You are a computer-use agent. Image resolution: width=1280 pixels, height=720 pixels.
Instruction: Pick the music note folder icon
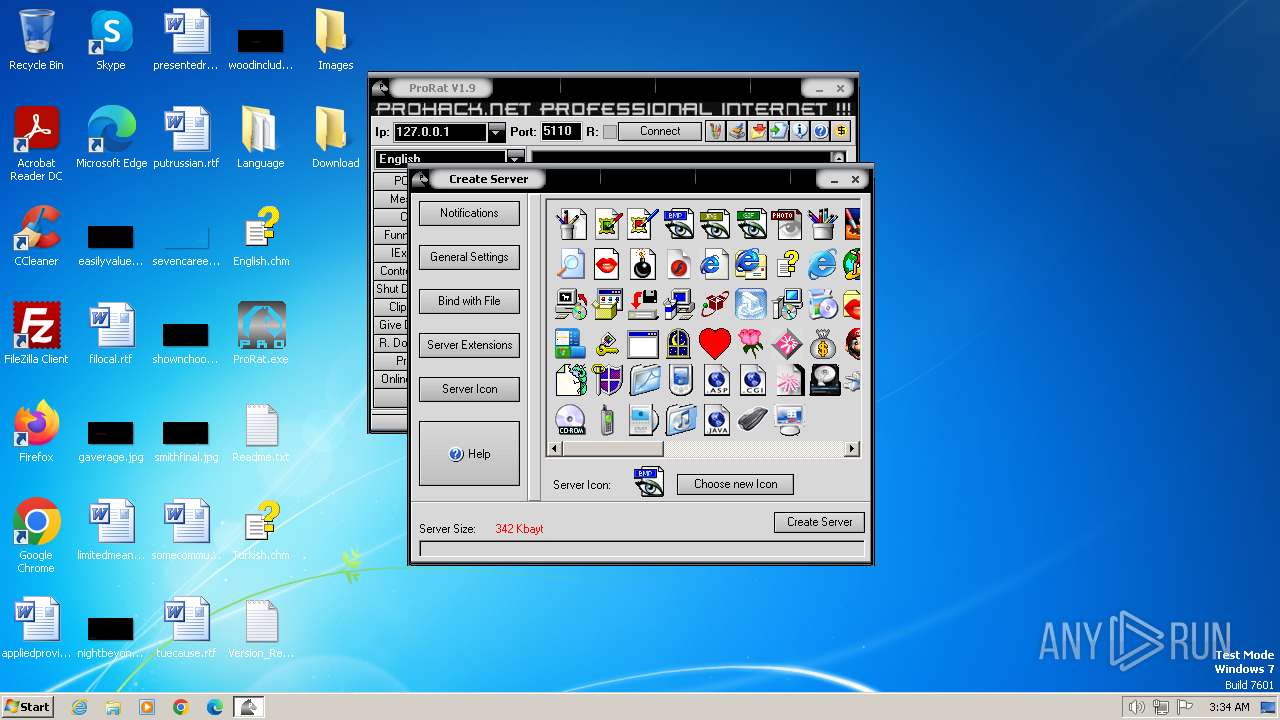coord(680,420)
